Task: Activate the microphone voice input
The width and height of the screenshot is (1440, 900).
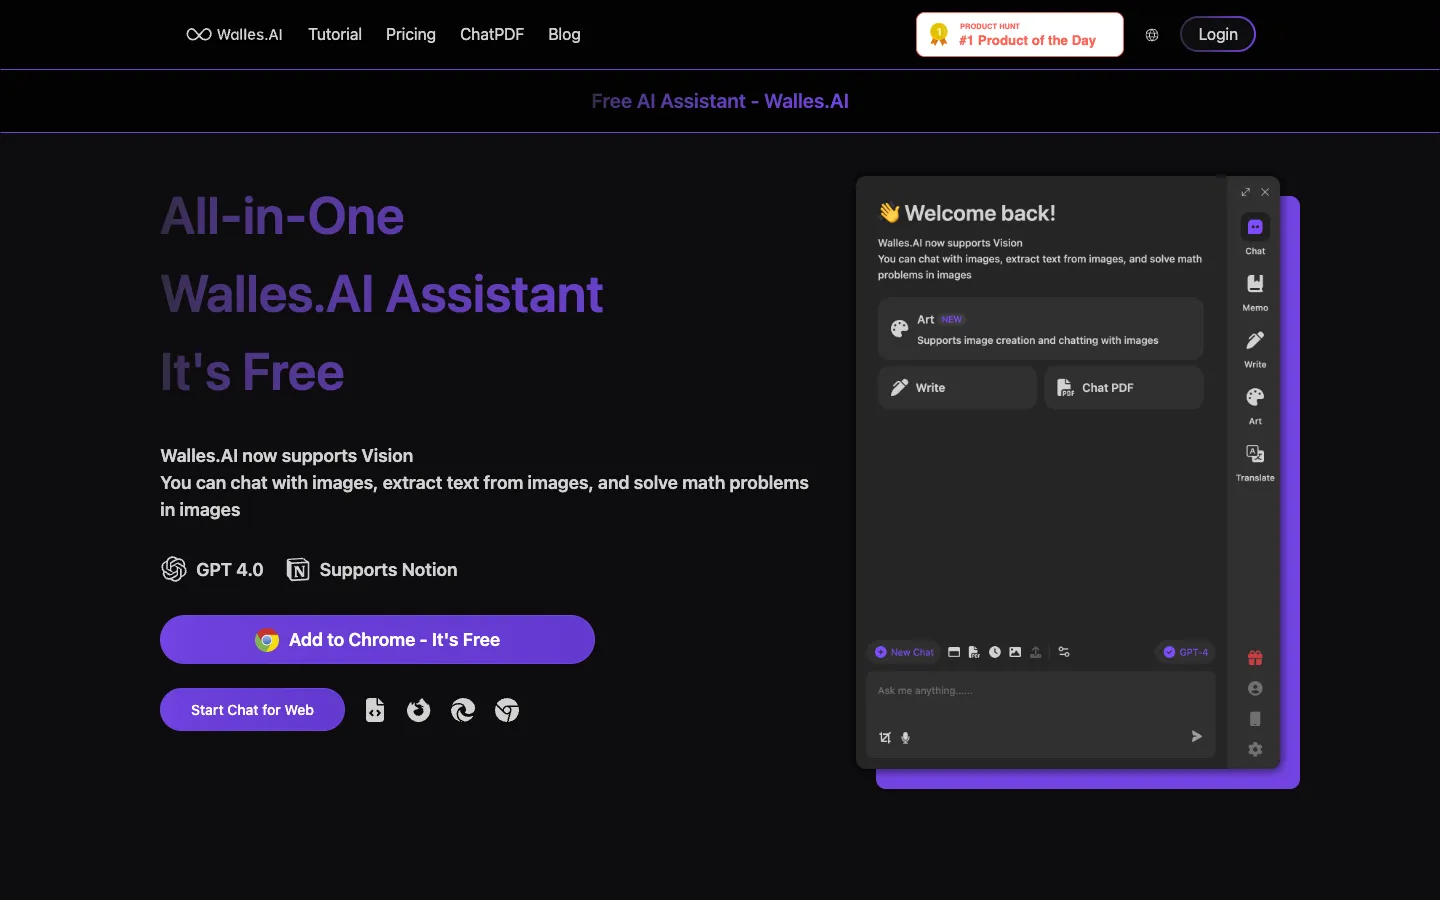Action: point(905,738)
